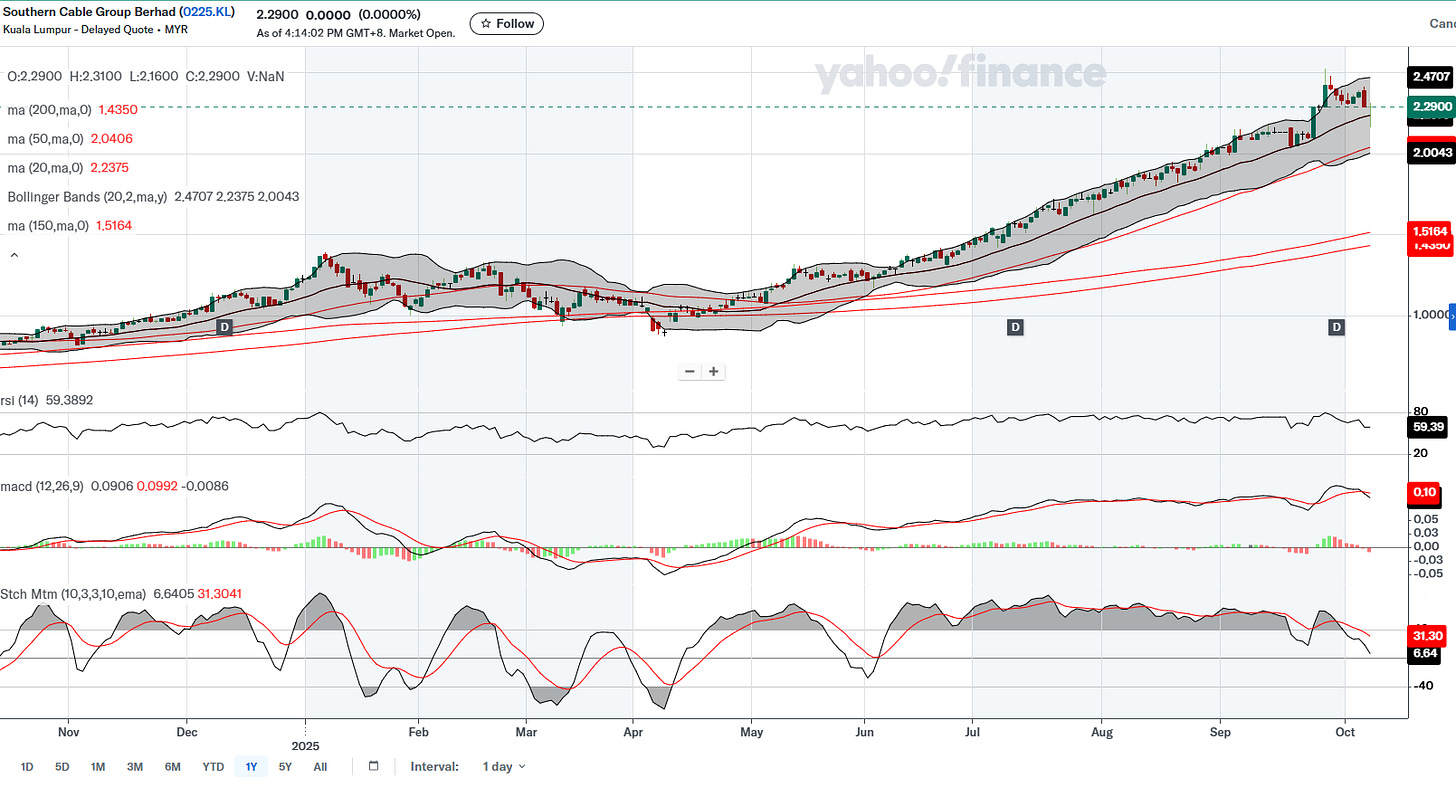Viewport: 1456px width, 785px height.
Task: Click the red 0.10 MACD value tag
Action: point(1424,492)
